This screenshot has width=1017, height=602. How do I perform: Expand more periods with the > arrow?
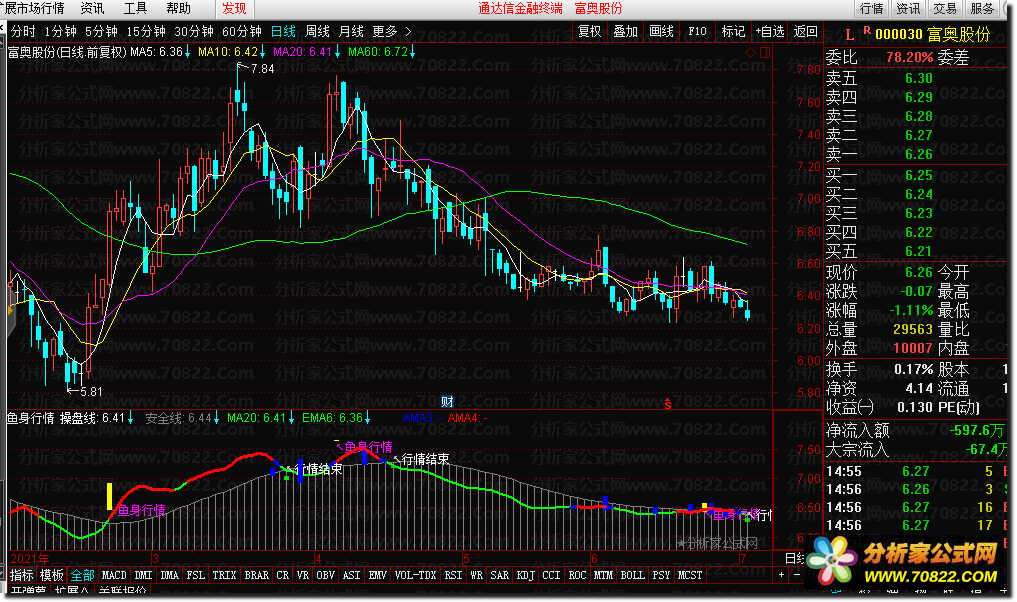(408, 31)
